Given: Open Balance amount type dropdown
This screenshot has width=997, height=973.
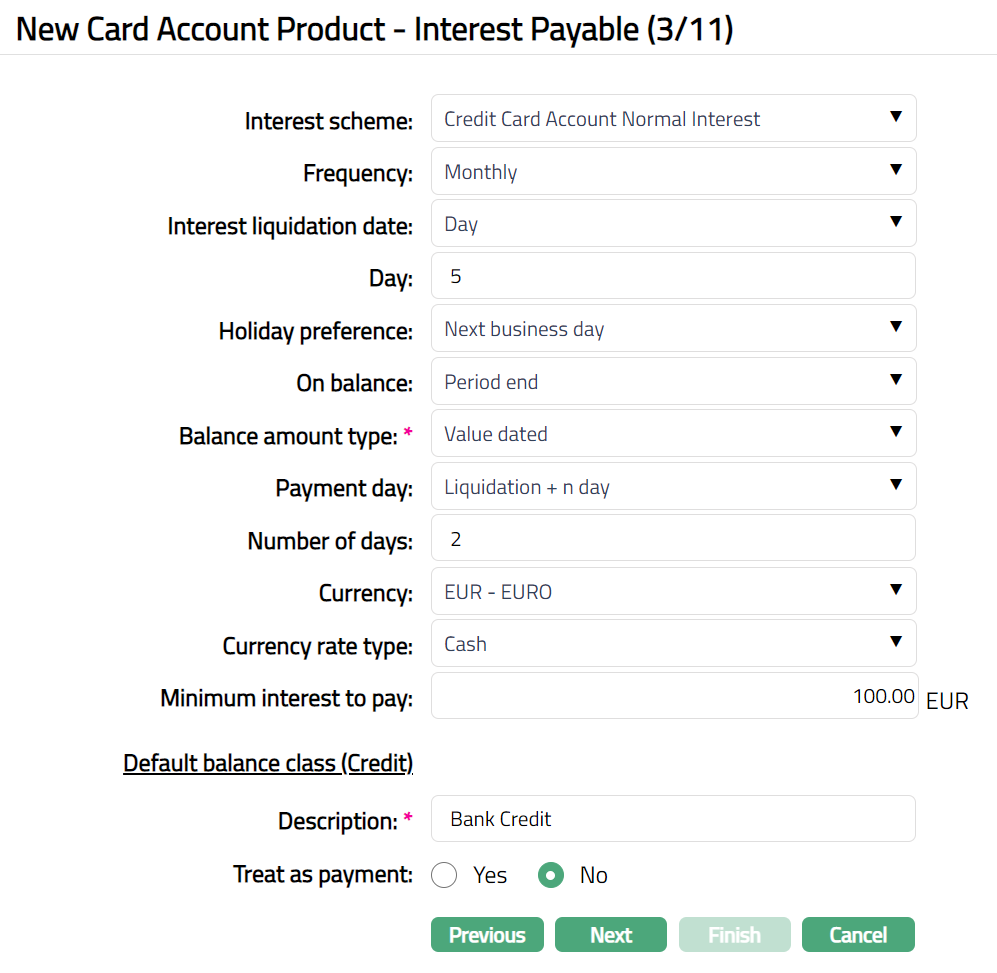Looking at the screenshot, I should point(673,434).
